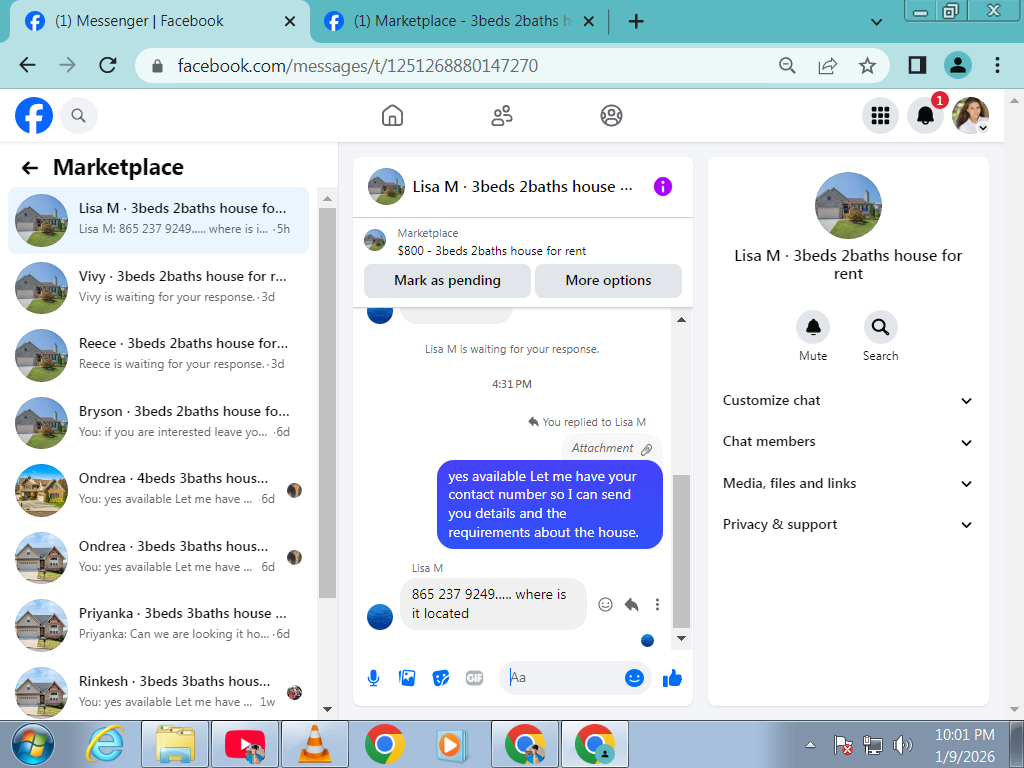Click the conversation list scrollbar thumb
Viewport: 1024px width, 768px height.
point(327,402)
